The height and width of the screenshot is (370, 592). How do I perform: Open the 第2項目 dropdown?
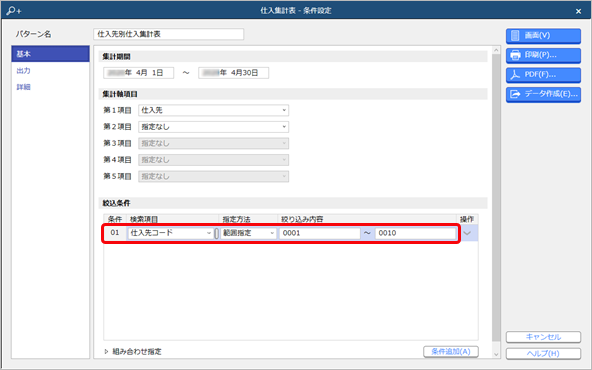[x=214, y=127]
